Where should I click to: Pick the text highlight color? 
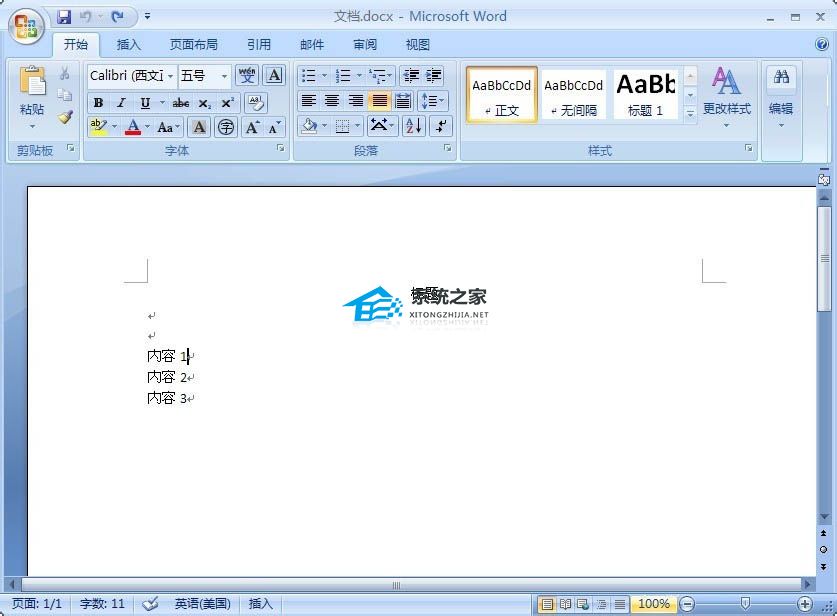pyautogui.click(x=98, y=127)
